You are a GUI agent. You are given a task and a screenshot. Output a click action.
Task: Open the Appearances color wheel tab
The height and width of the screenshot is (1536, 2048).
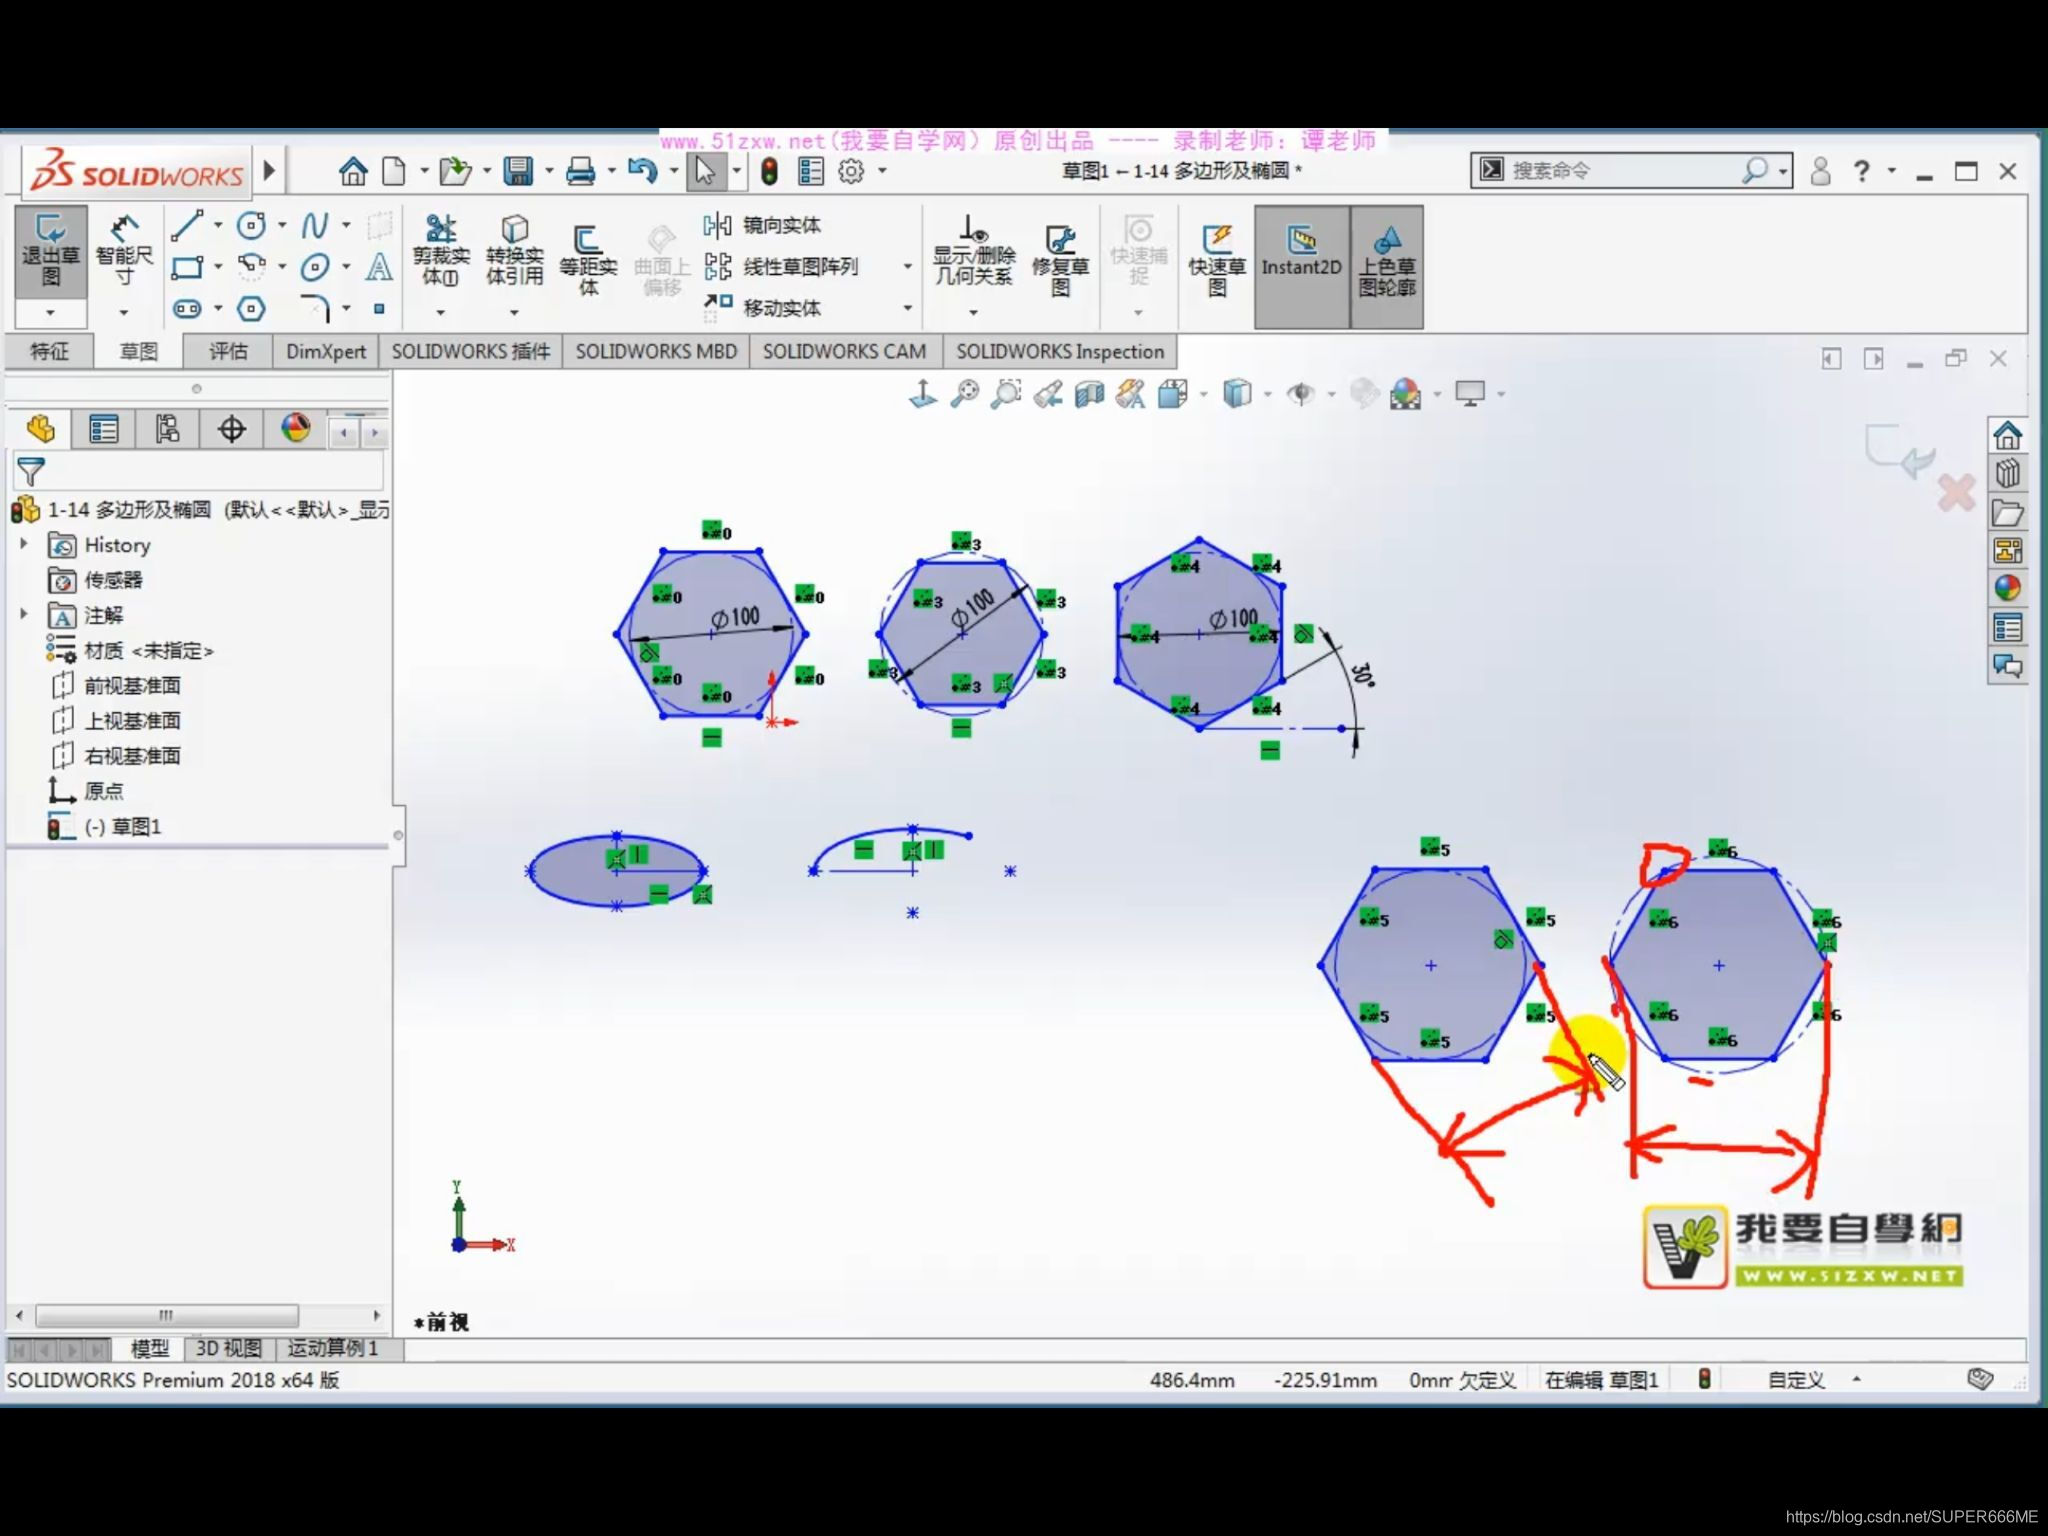click(295, 430)
